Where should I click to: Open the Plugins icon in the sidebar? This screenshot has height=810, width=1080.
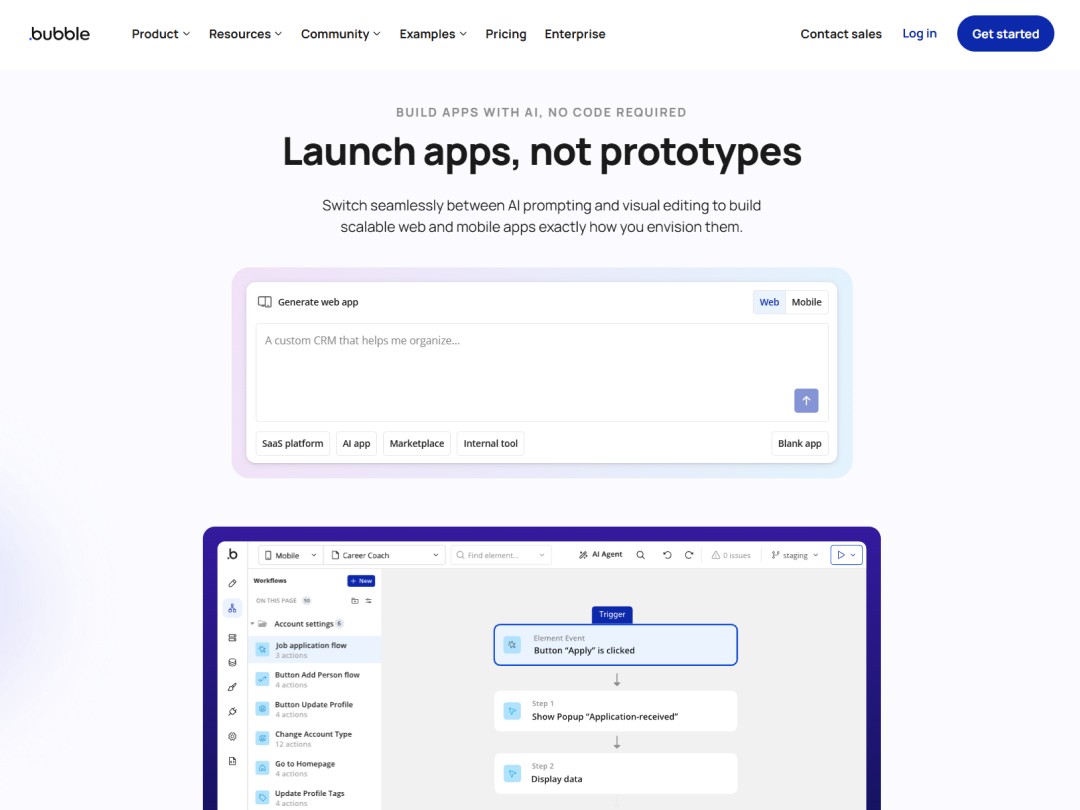(232, 712)
